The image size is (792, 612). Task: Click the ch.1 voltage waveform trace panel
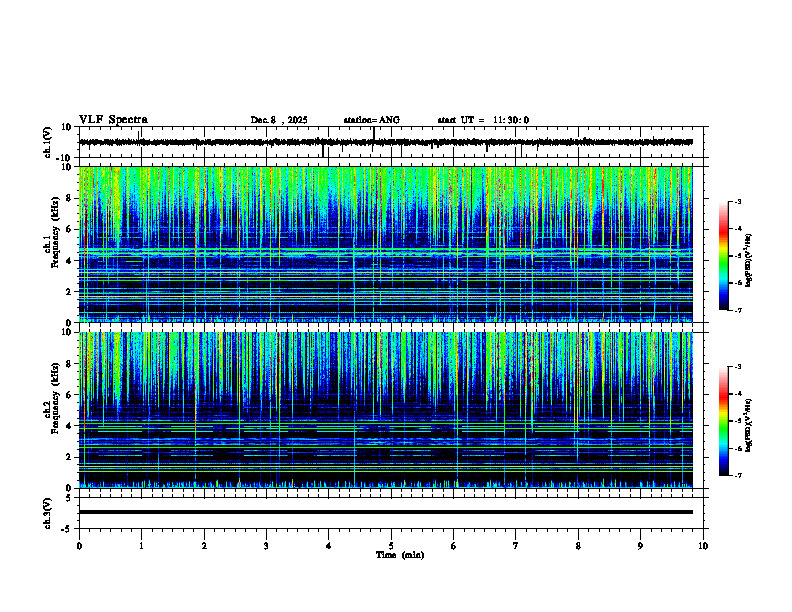(393, 142)
